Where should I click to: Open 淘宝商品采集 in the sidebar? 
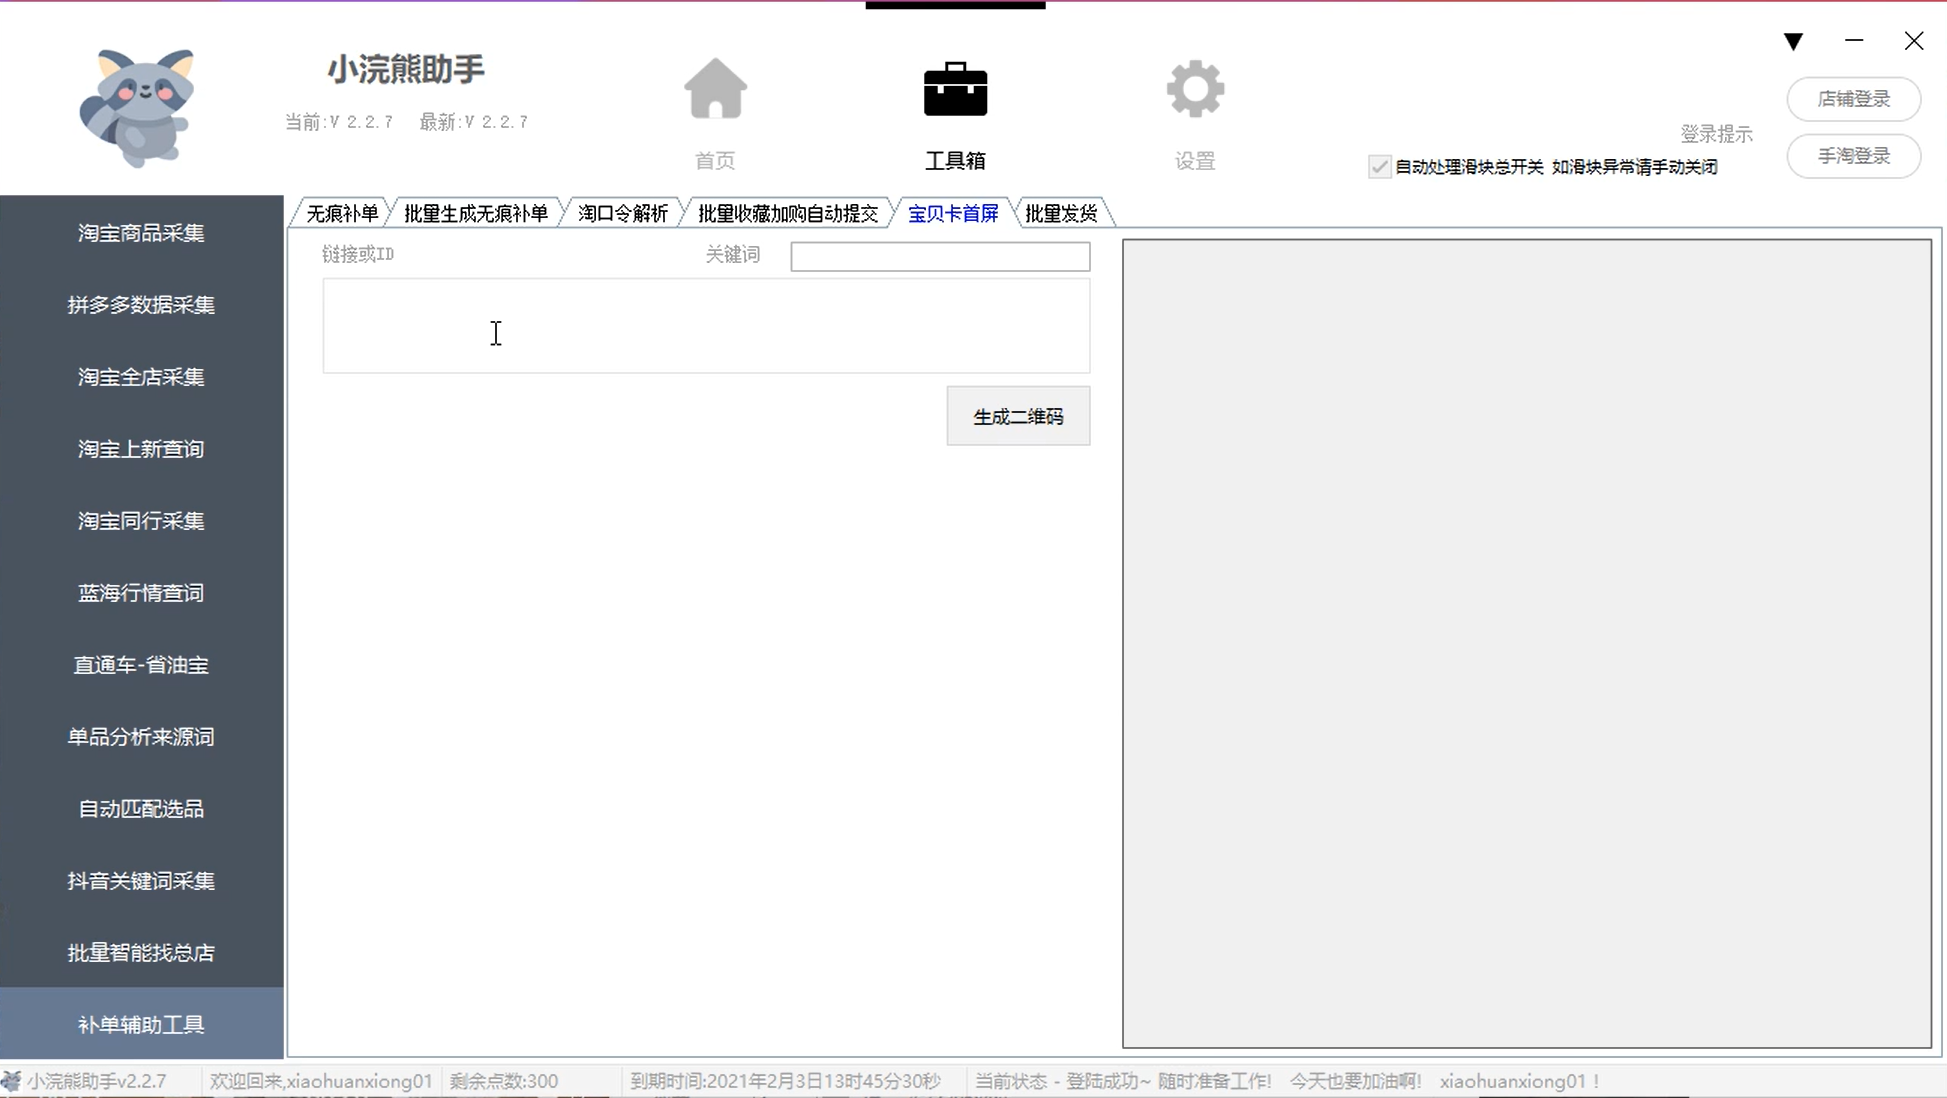tap(140, 233)
